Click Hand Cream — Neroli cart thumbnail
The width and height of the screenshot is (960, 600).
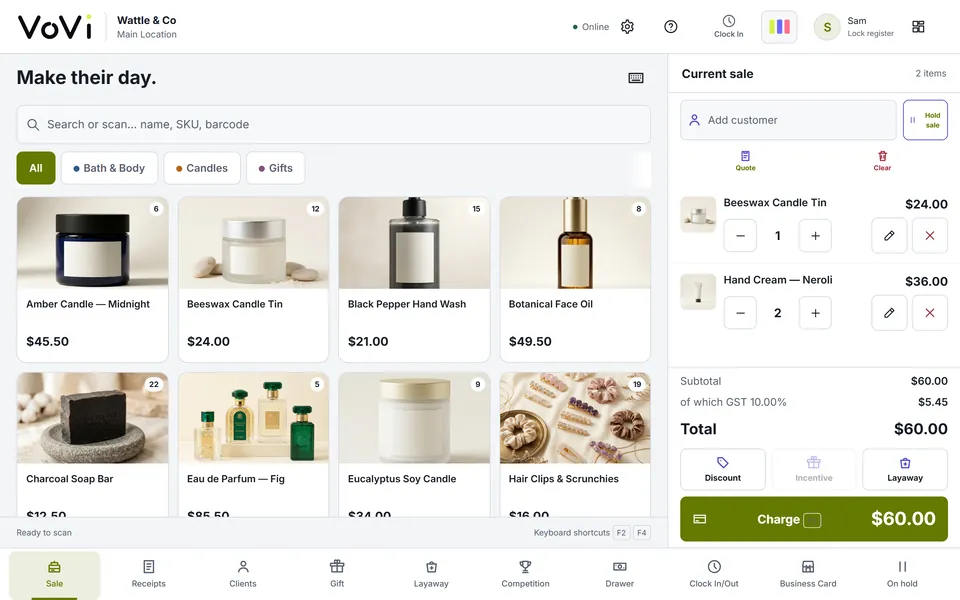pos(698,291)
